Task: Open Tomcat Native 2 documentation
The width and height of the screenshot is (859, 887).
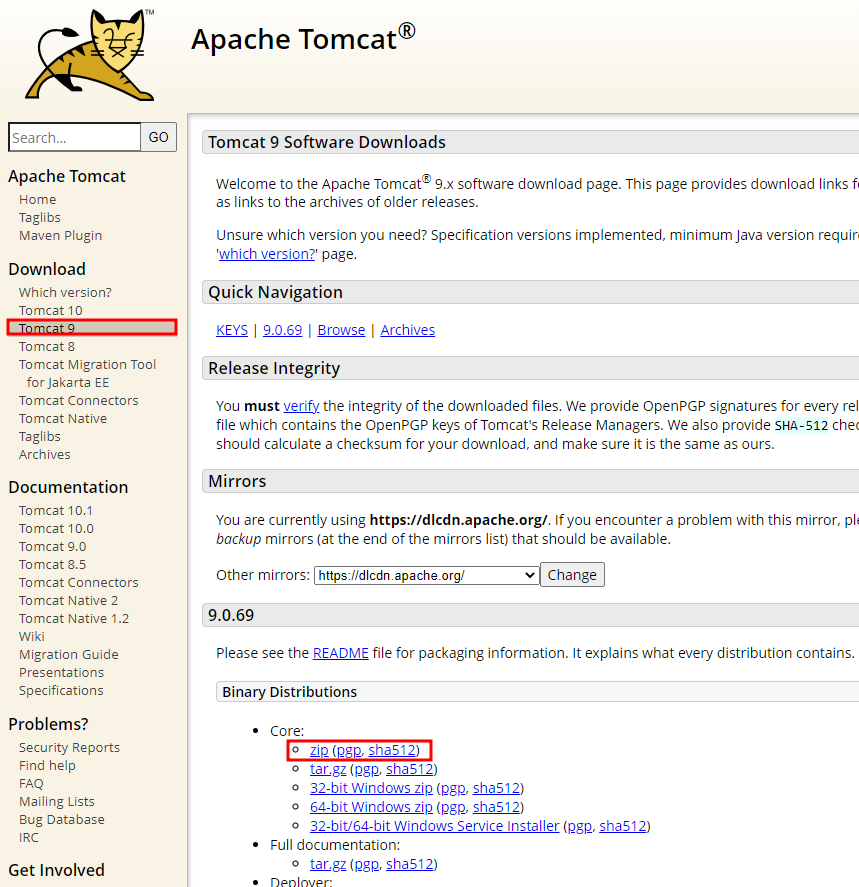Action: (68, 601)
